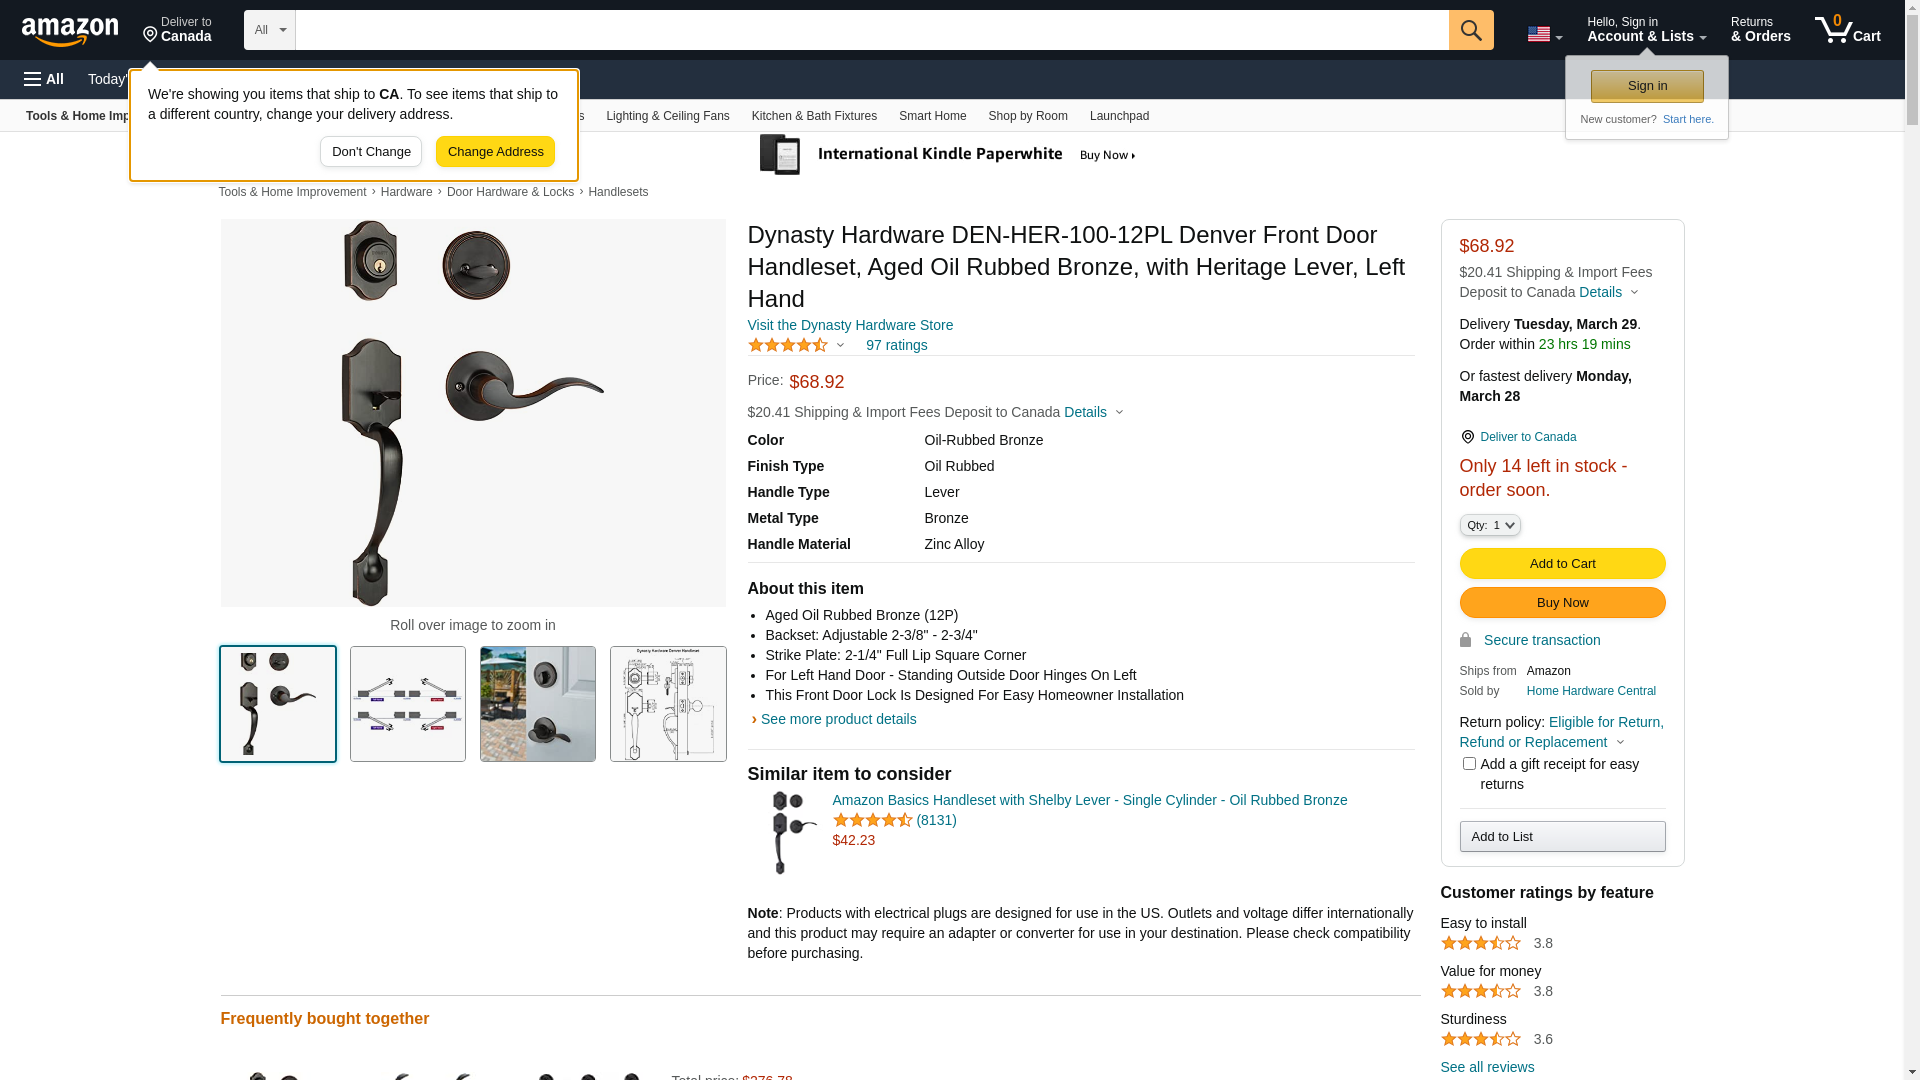1920x1080 pixels.
Task: Click the search magnifier button
Action: (x=1471, y=30)
